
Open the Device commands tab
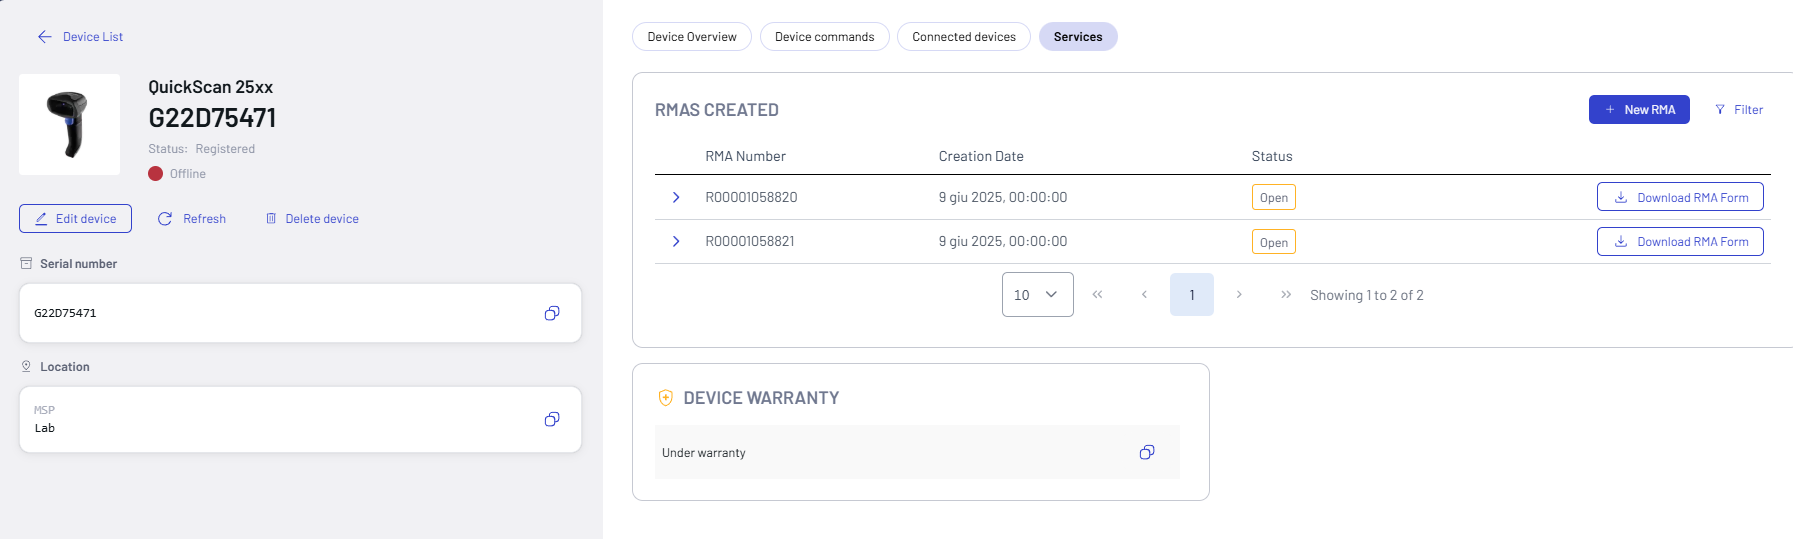click(x=824, y=37)
